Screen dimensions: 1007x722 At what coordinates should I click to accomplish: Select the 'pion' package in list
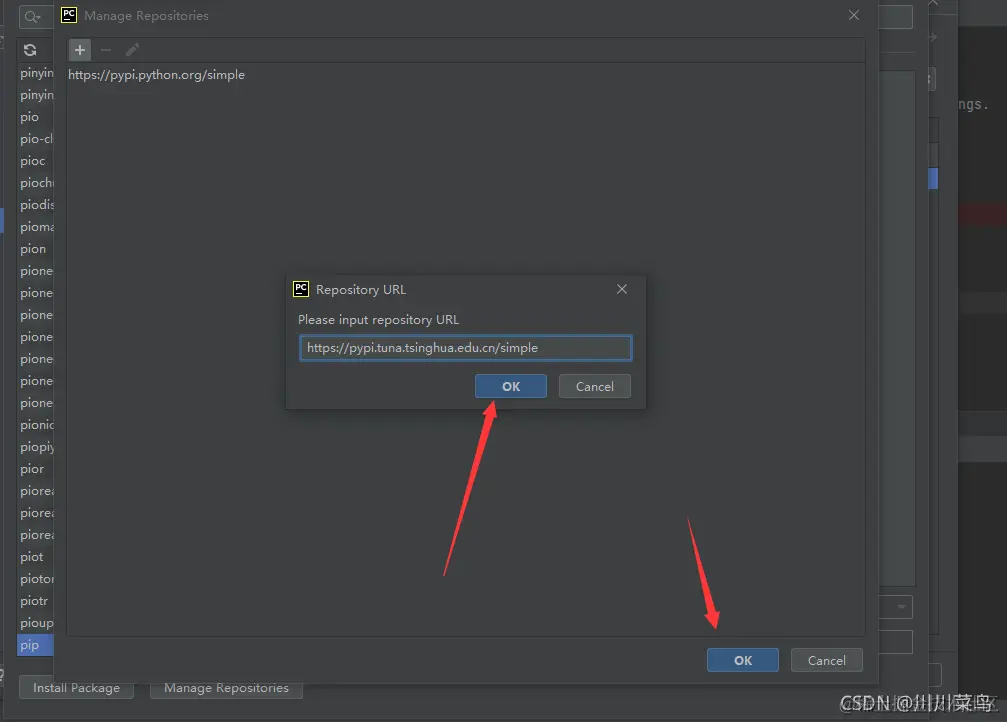pyautogui.click(x=33, y=249)
